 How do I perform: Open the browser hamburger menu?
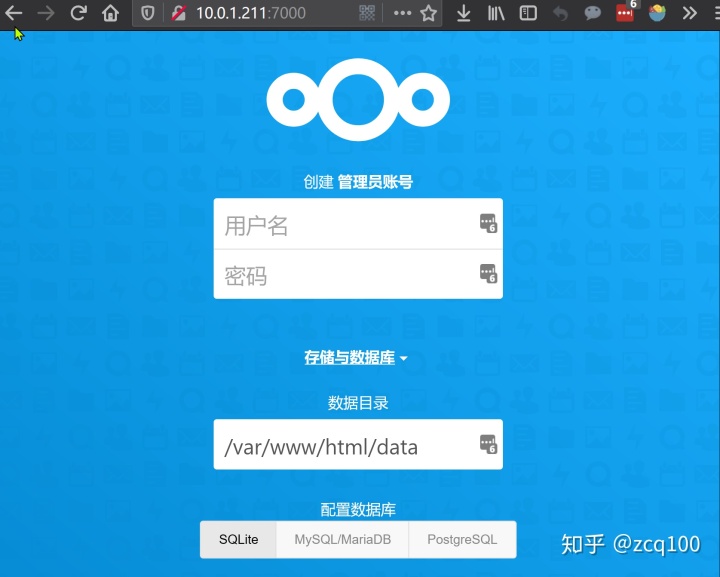[715, 13]
